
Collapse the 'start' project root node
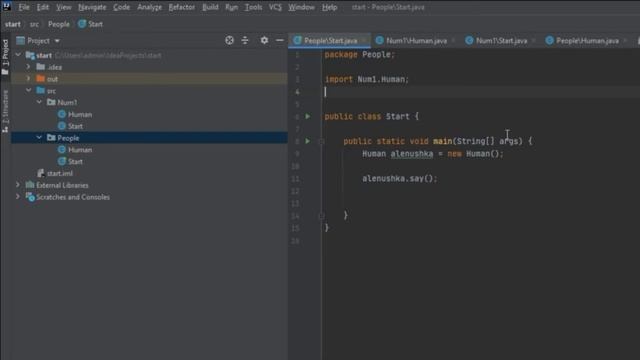(18, 55)
